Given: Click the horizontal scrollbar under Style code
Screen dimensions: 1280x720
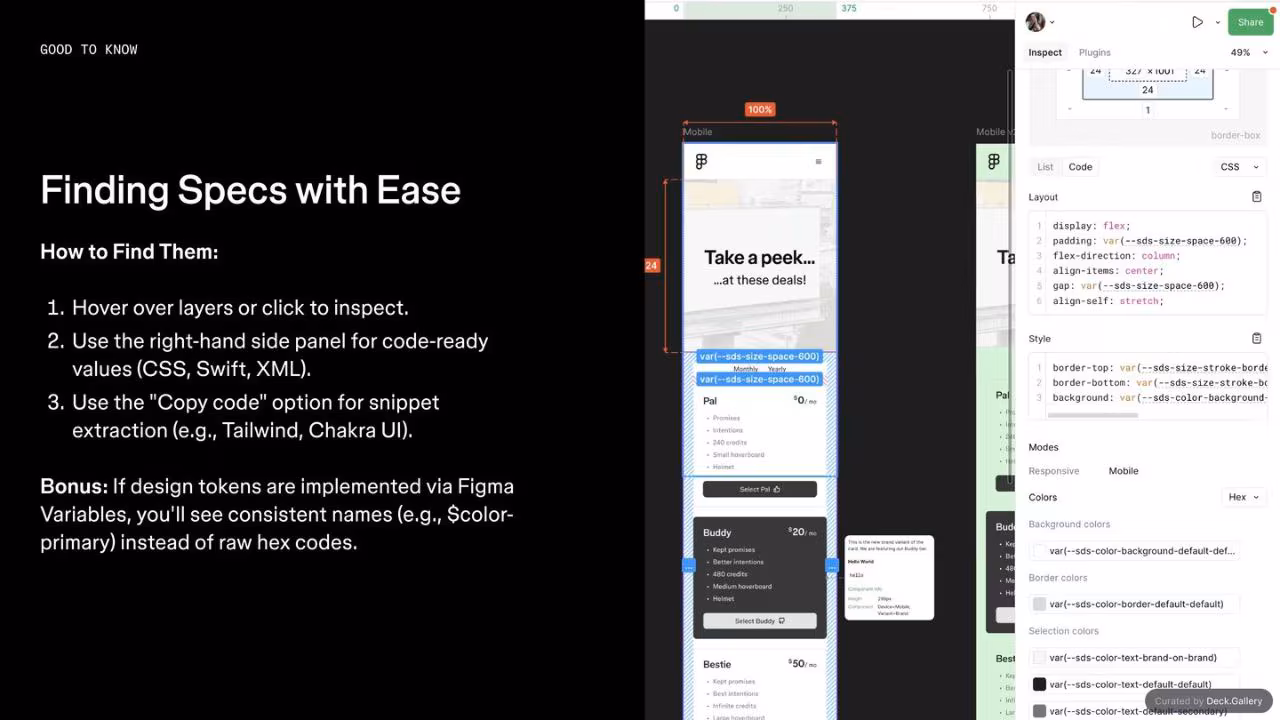Looking at the screenshot, I should click(1092, 415).
